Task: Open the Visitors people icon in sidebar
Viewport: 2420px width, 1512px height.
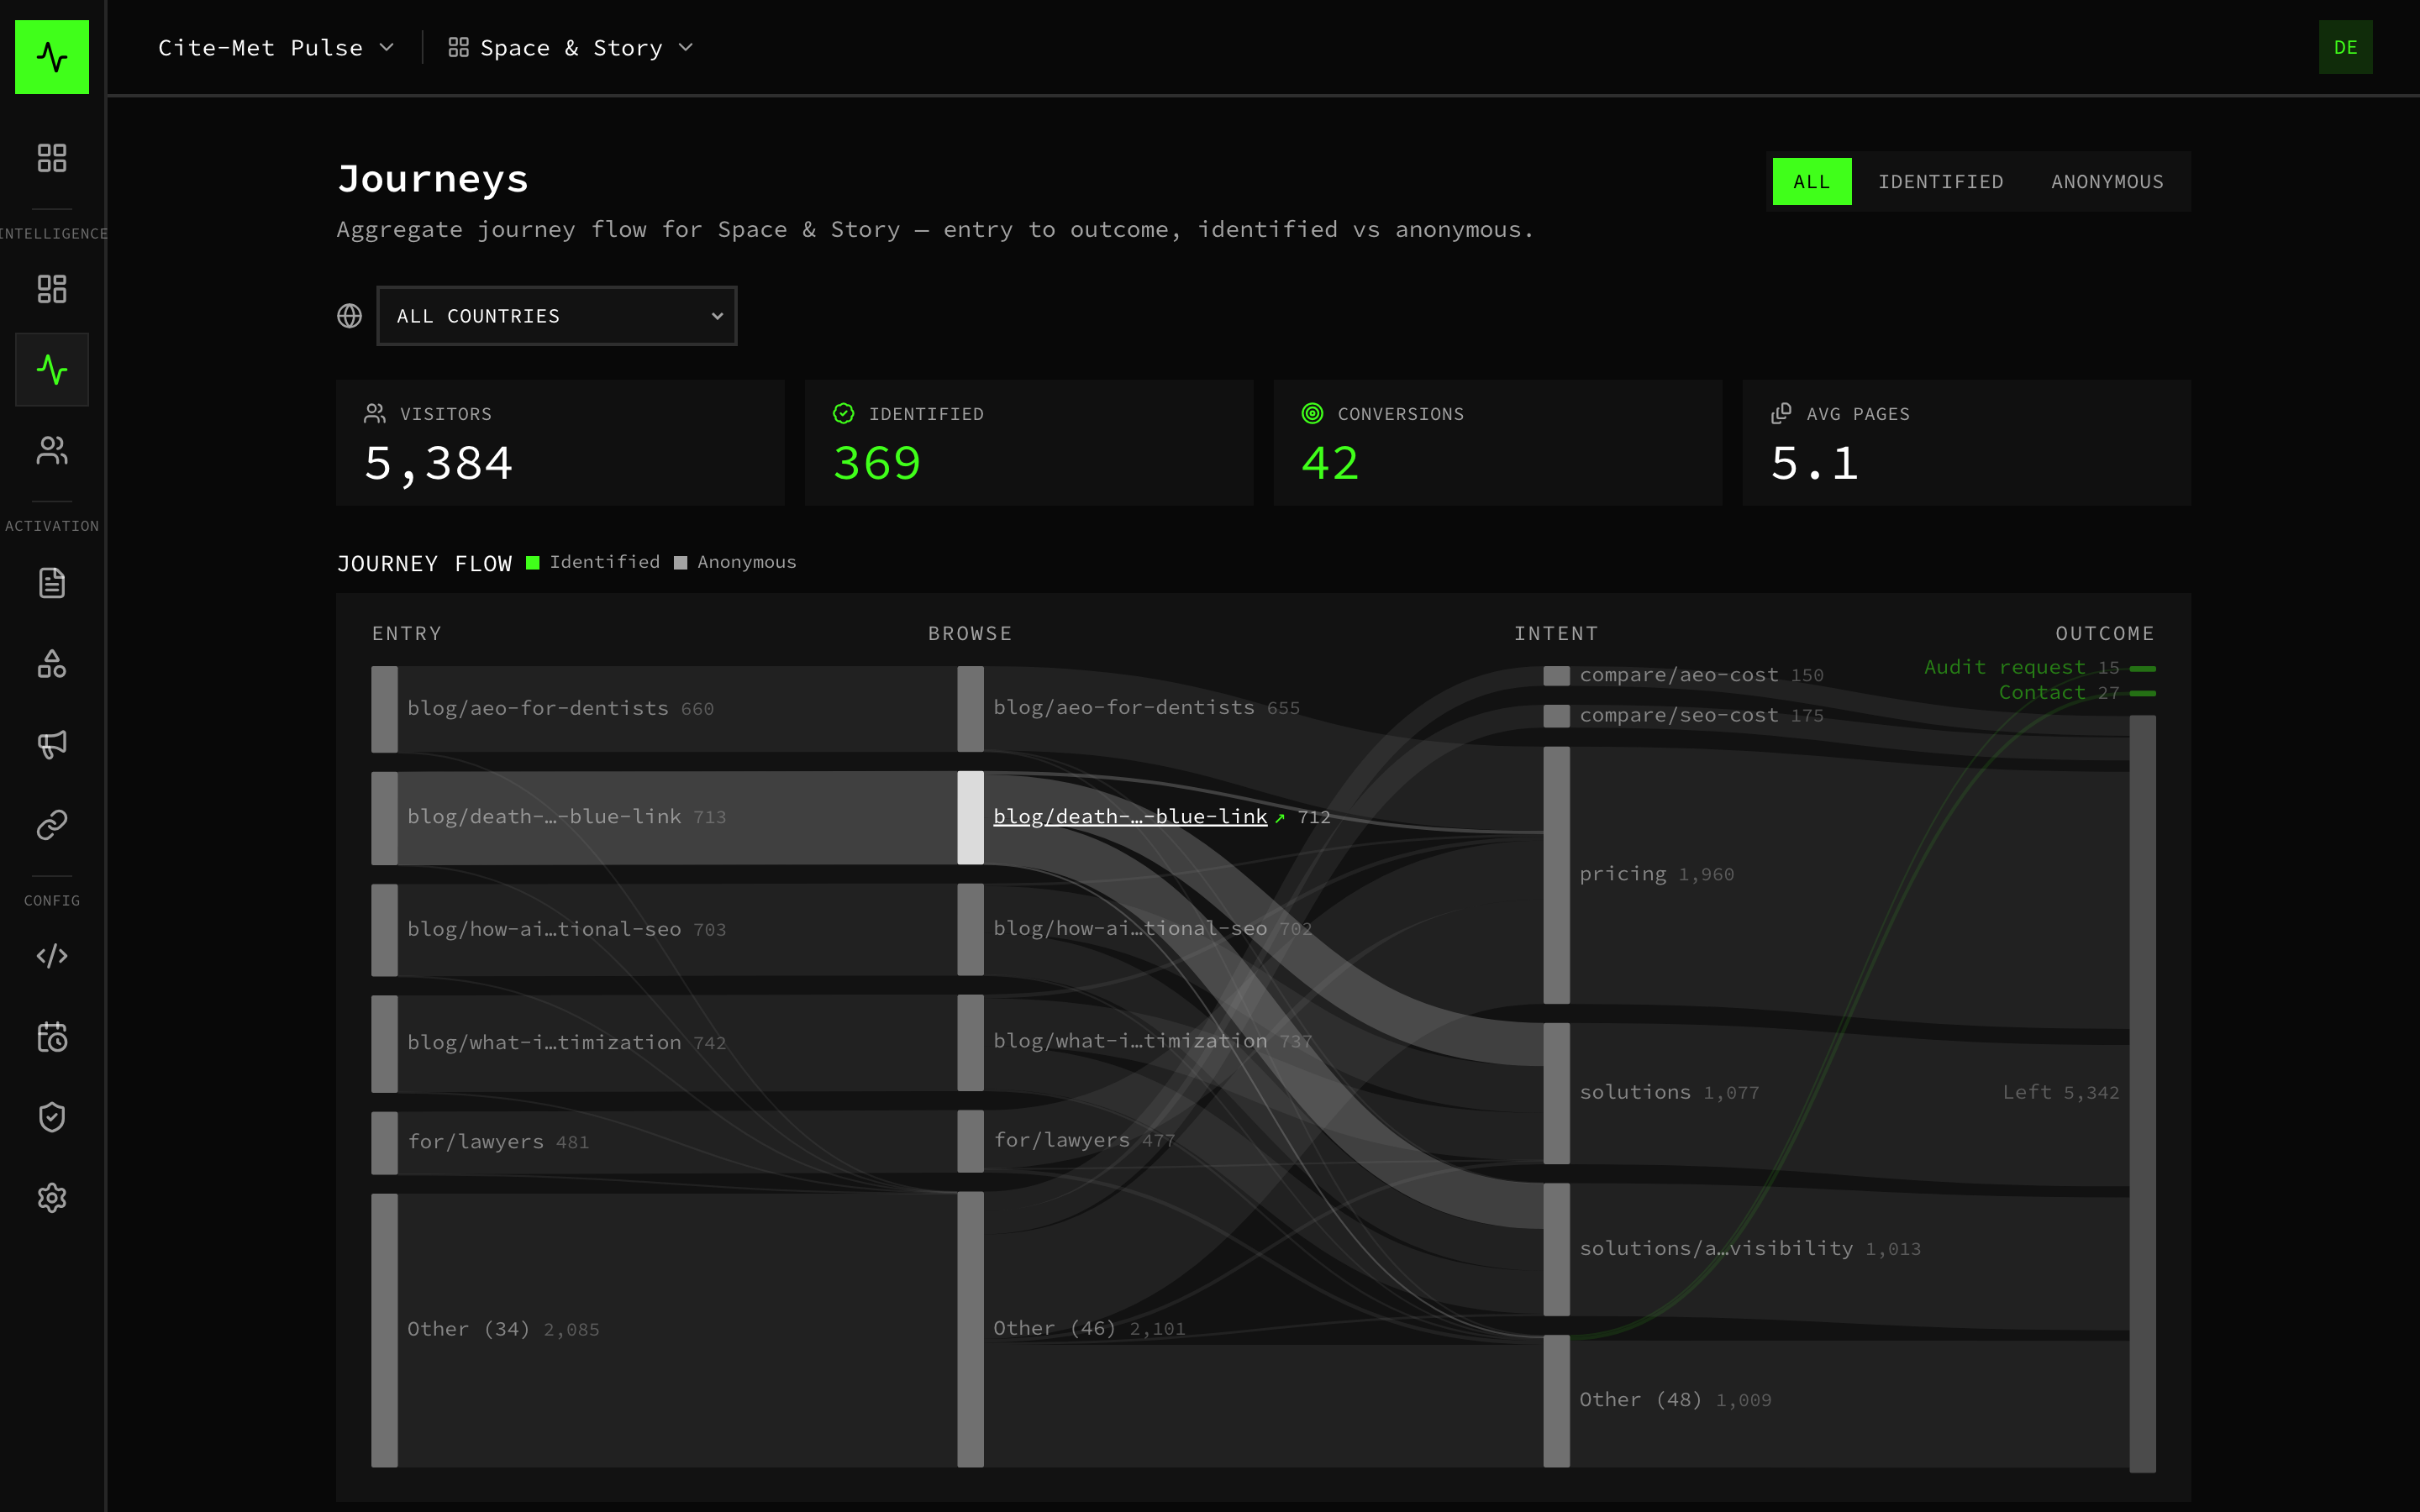Action: pos(52,451)
